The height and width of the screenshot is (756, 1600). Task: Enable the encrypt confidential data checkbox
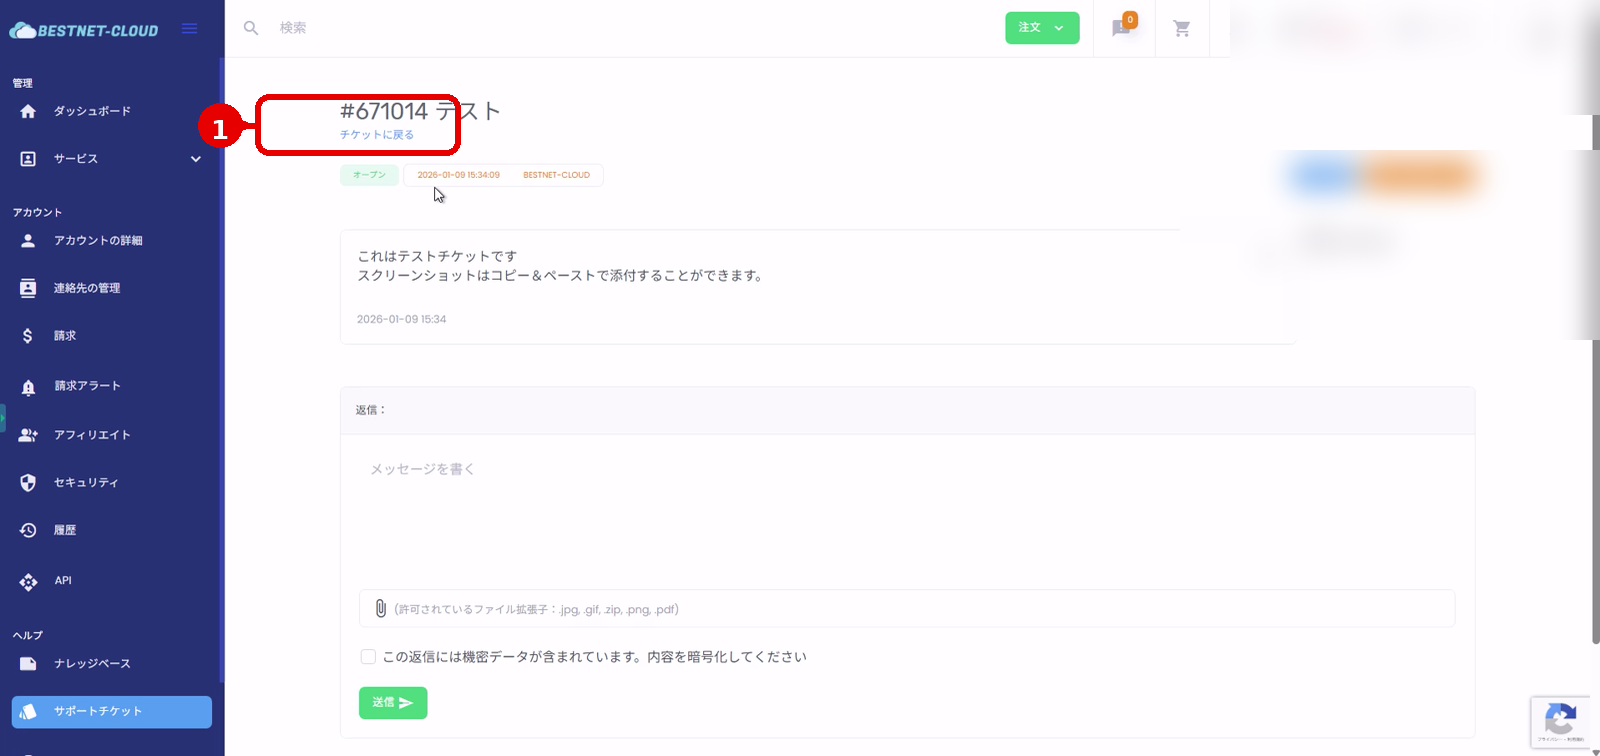pyautogui.click(x=368, y=657)
